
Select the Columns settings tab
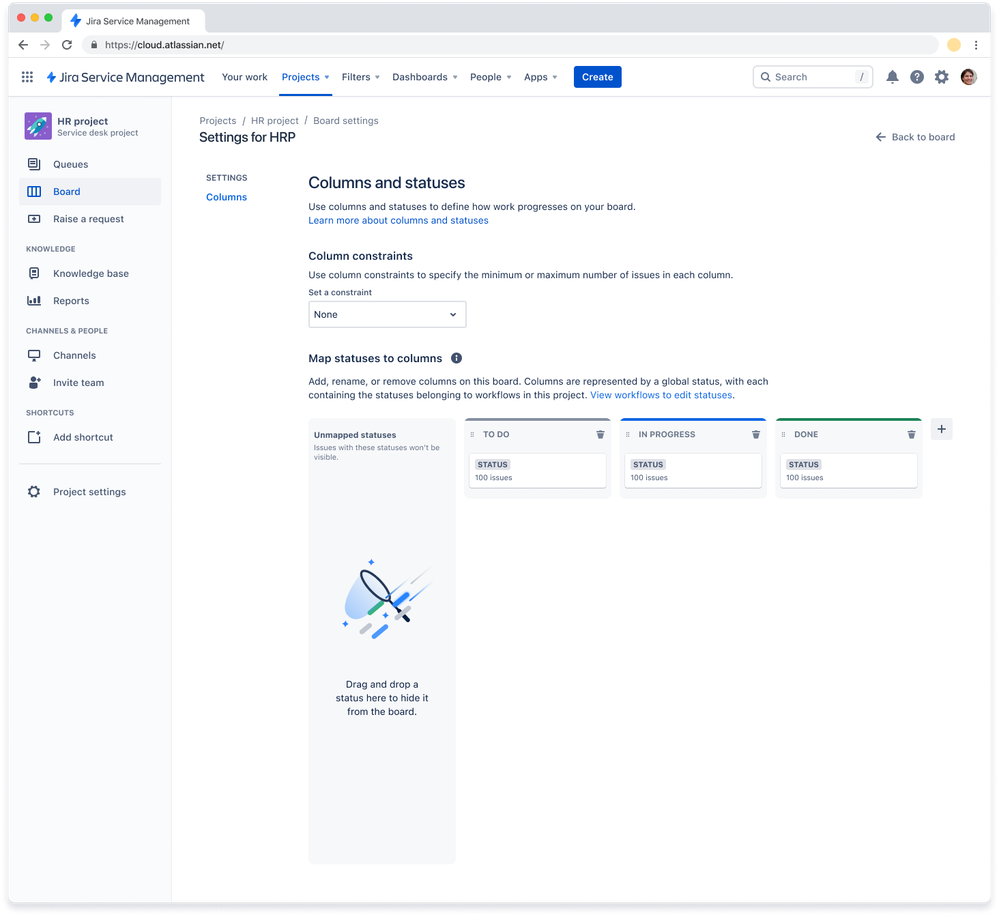tap(226, 197)
